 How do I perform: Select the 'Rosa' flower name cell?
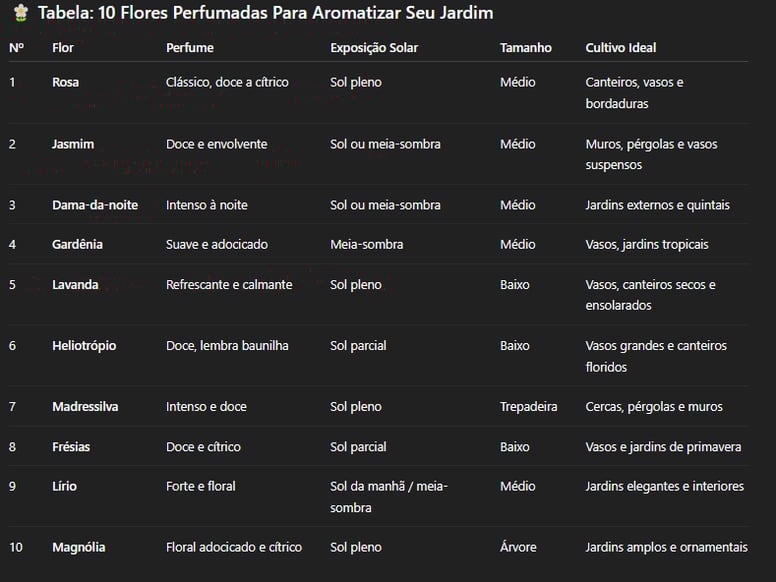click(x=65, y=82)
